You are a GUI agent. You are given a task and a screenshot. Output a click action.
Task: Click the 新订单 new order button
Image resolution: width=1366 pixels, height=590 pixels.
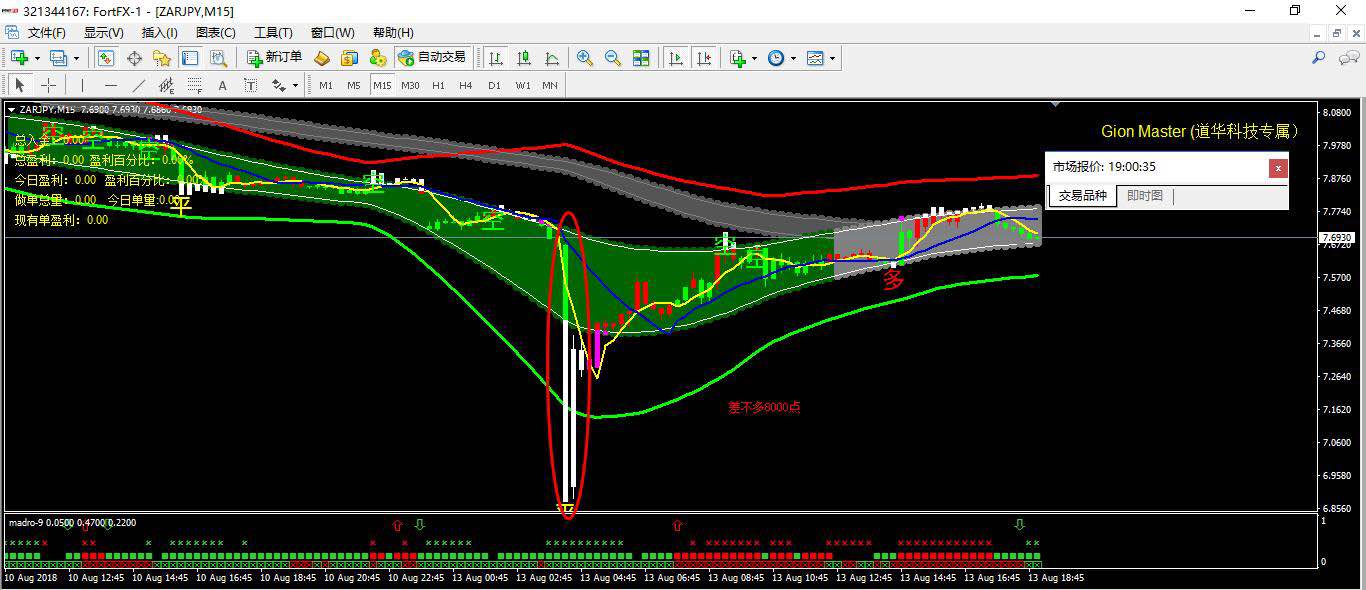[x=275, y=58]
